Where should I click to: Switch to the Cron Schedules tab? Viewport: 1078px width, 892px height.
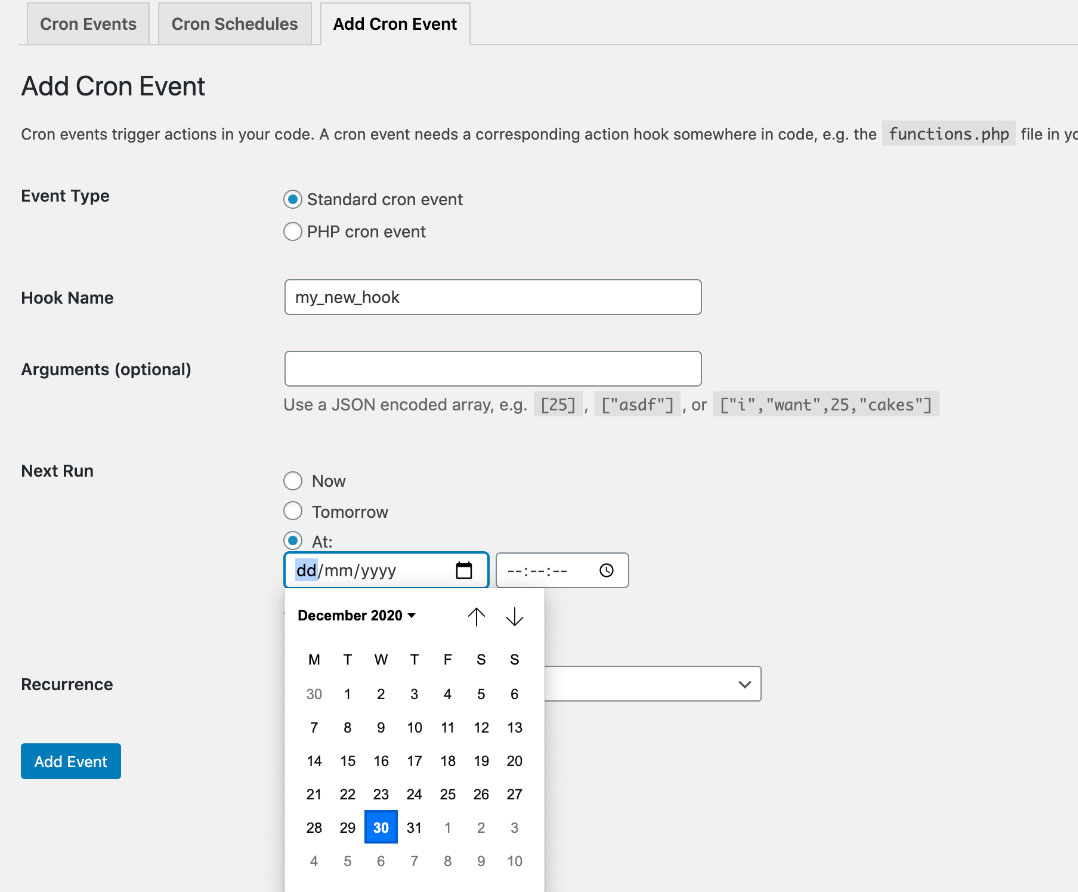[x=234, y=24]
